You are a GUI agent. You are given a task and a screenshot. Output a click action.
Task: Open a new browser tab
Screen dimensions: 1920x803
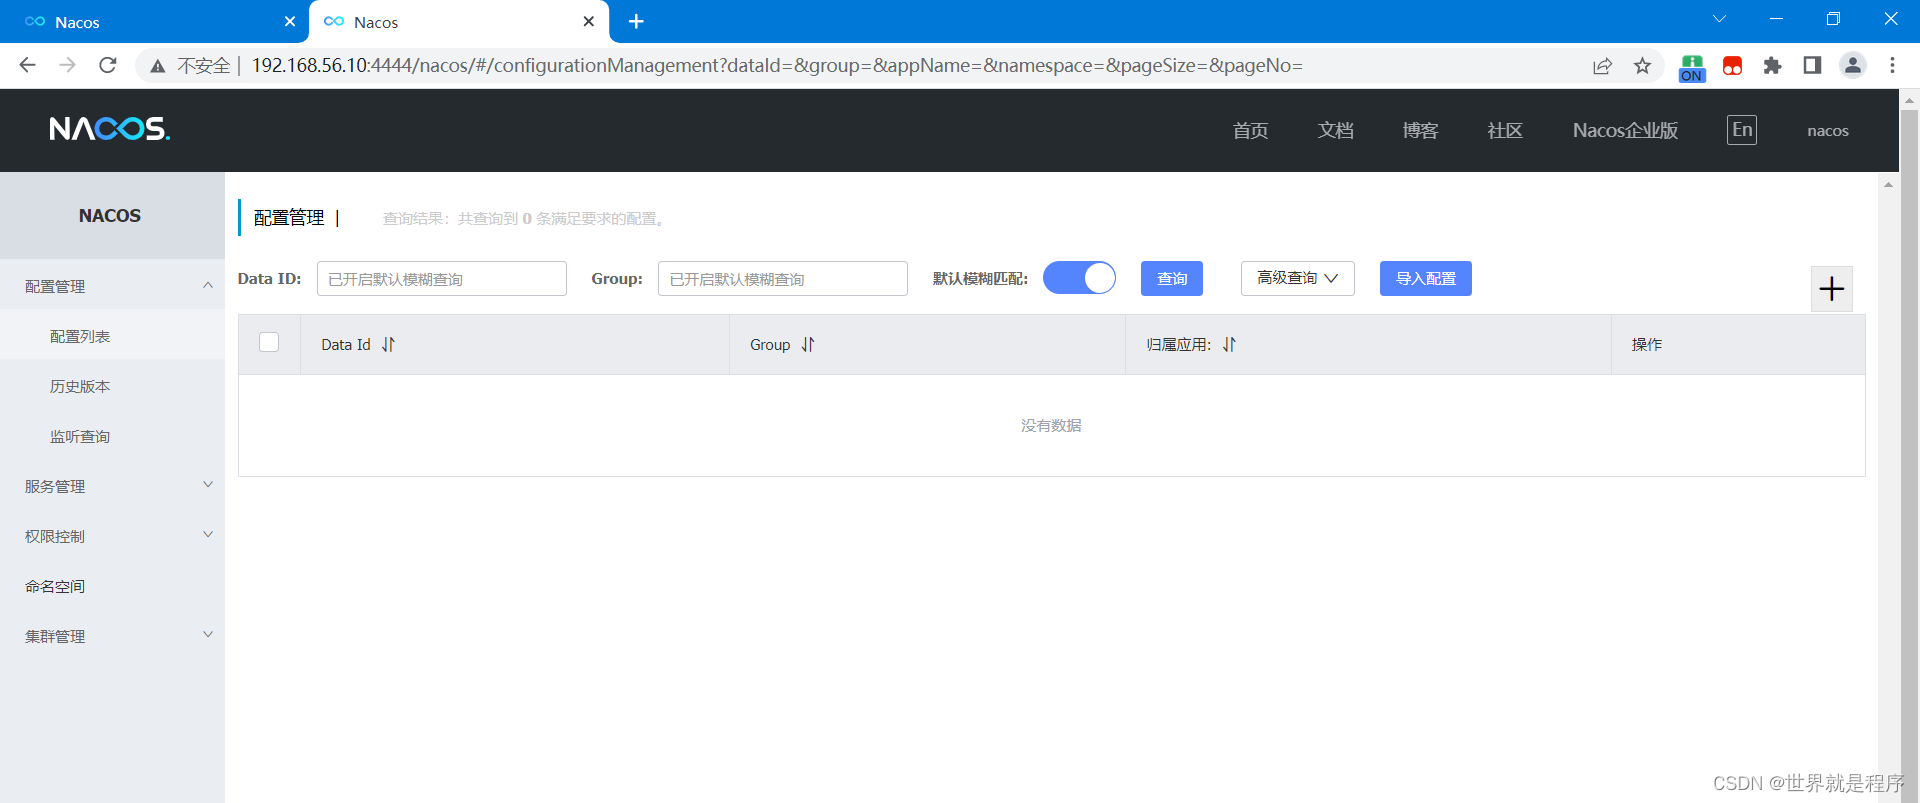click(636, 21)
